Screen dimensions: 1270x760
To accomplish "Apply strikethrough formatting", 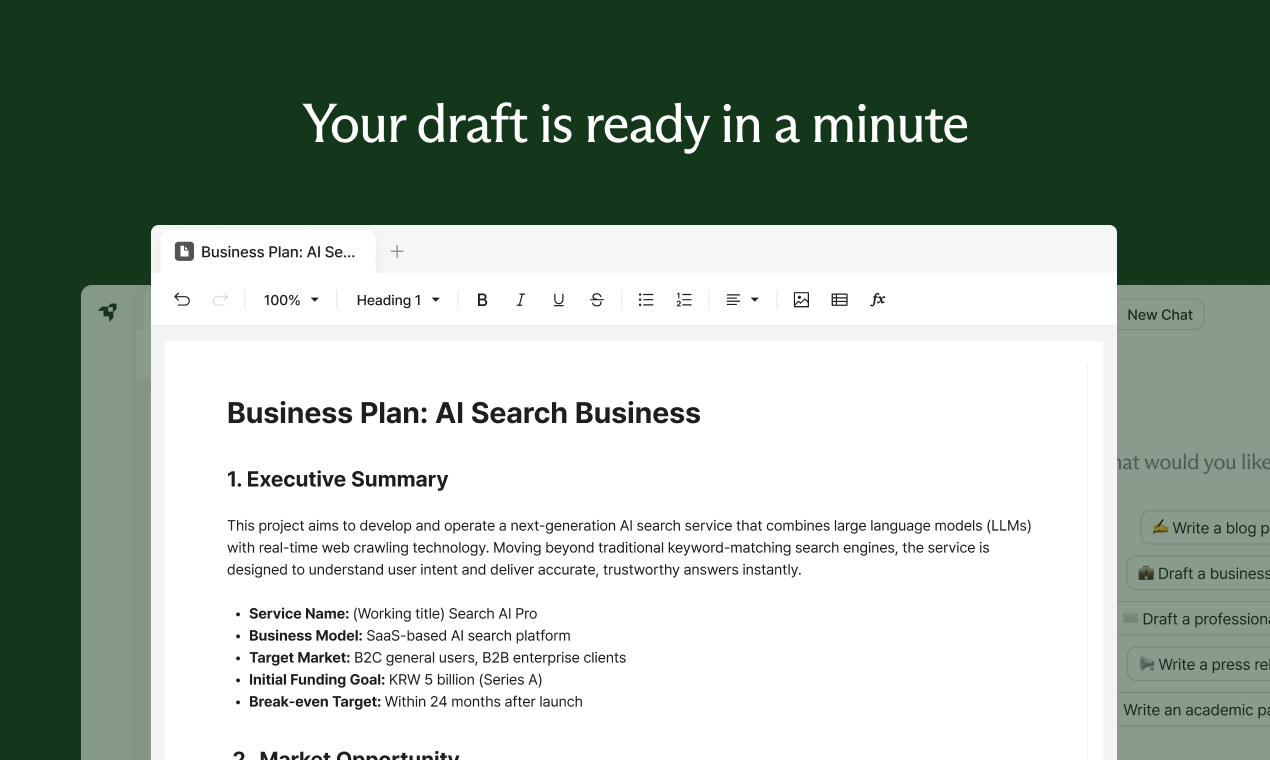I will pyautogui.click(x=596, y=299).
